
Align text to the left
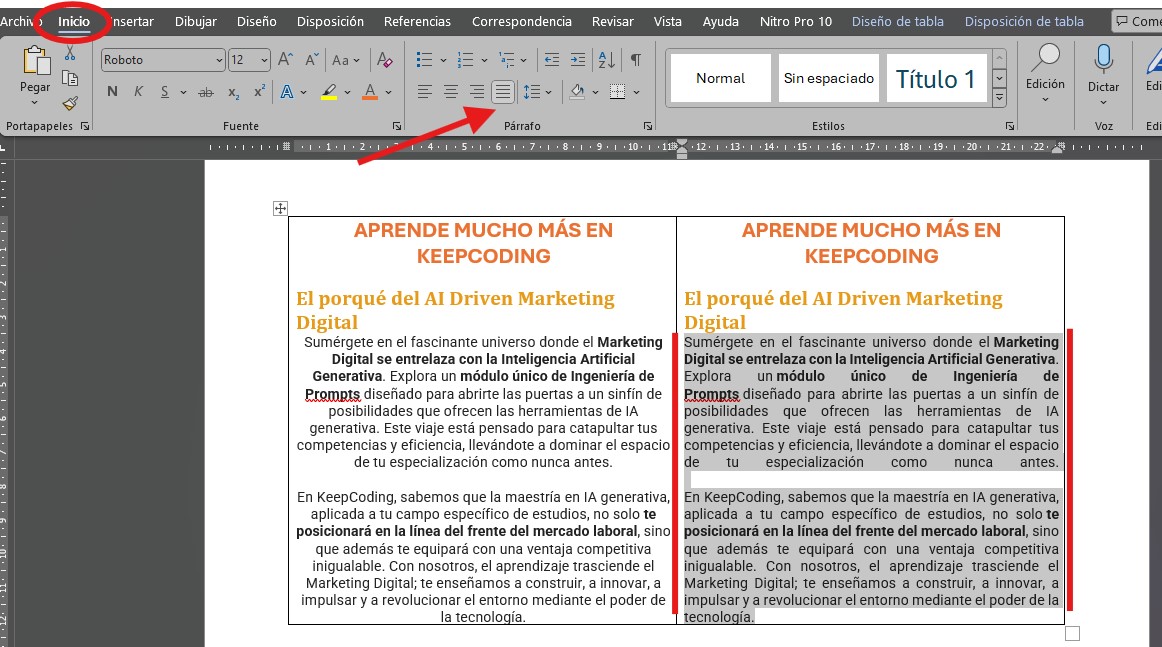[x=424, y=92]
